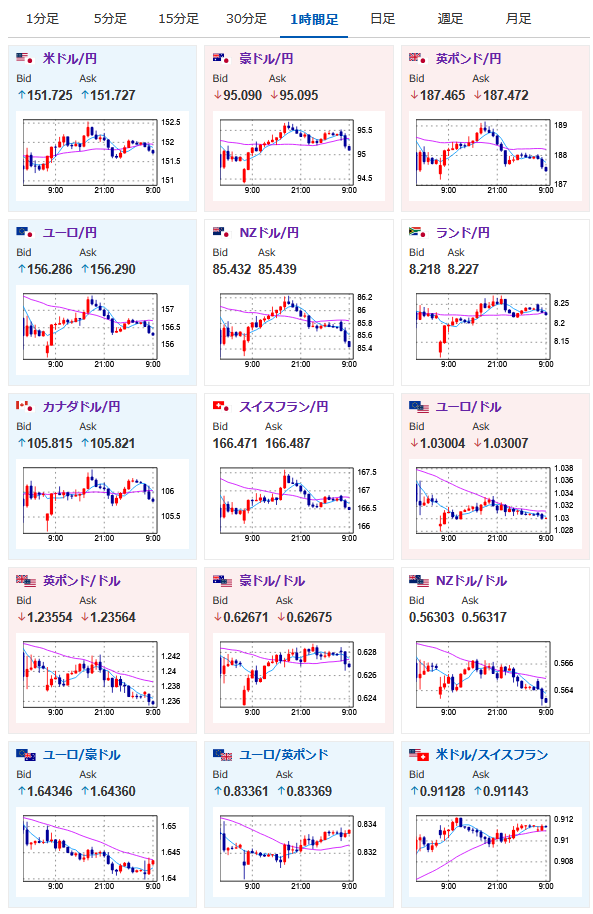The width and height of the screenshot is (593, 914).
Task: Open the NZドル/円 pair link
Action: click(x=269, y=233)
